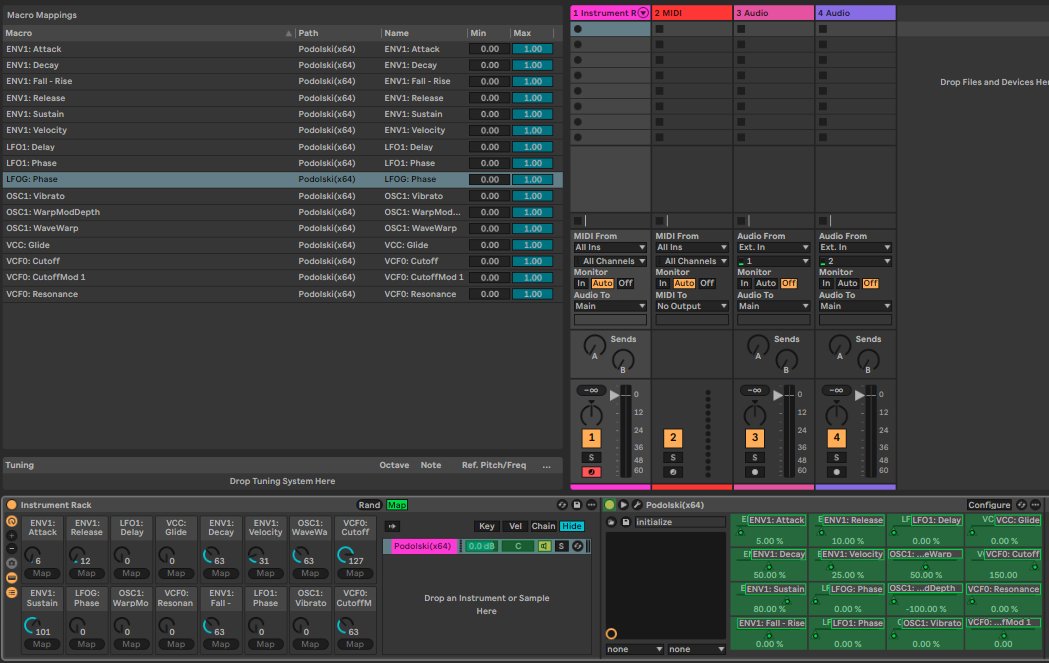1049x663 pixels.
Task: Show or hide macro controls icon
Action: pyautogui.click(x=11, y=521)
